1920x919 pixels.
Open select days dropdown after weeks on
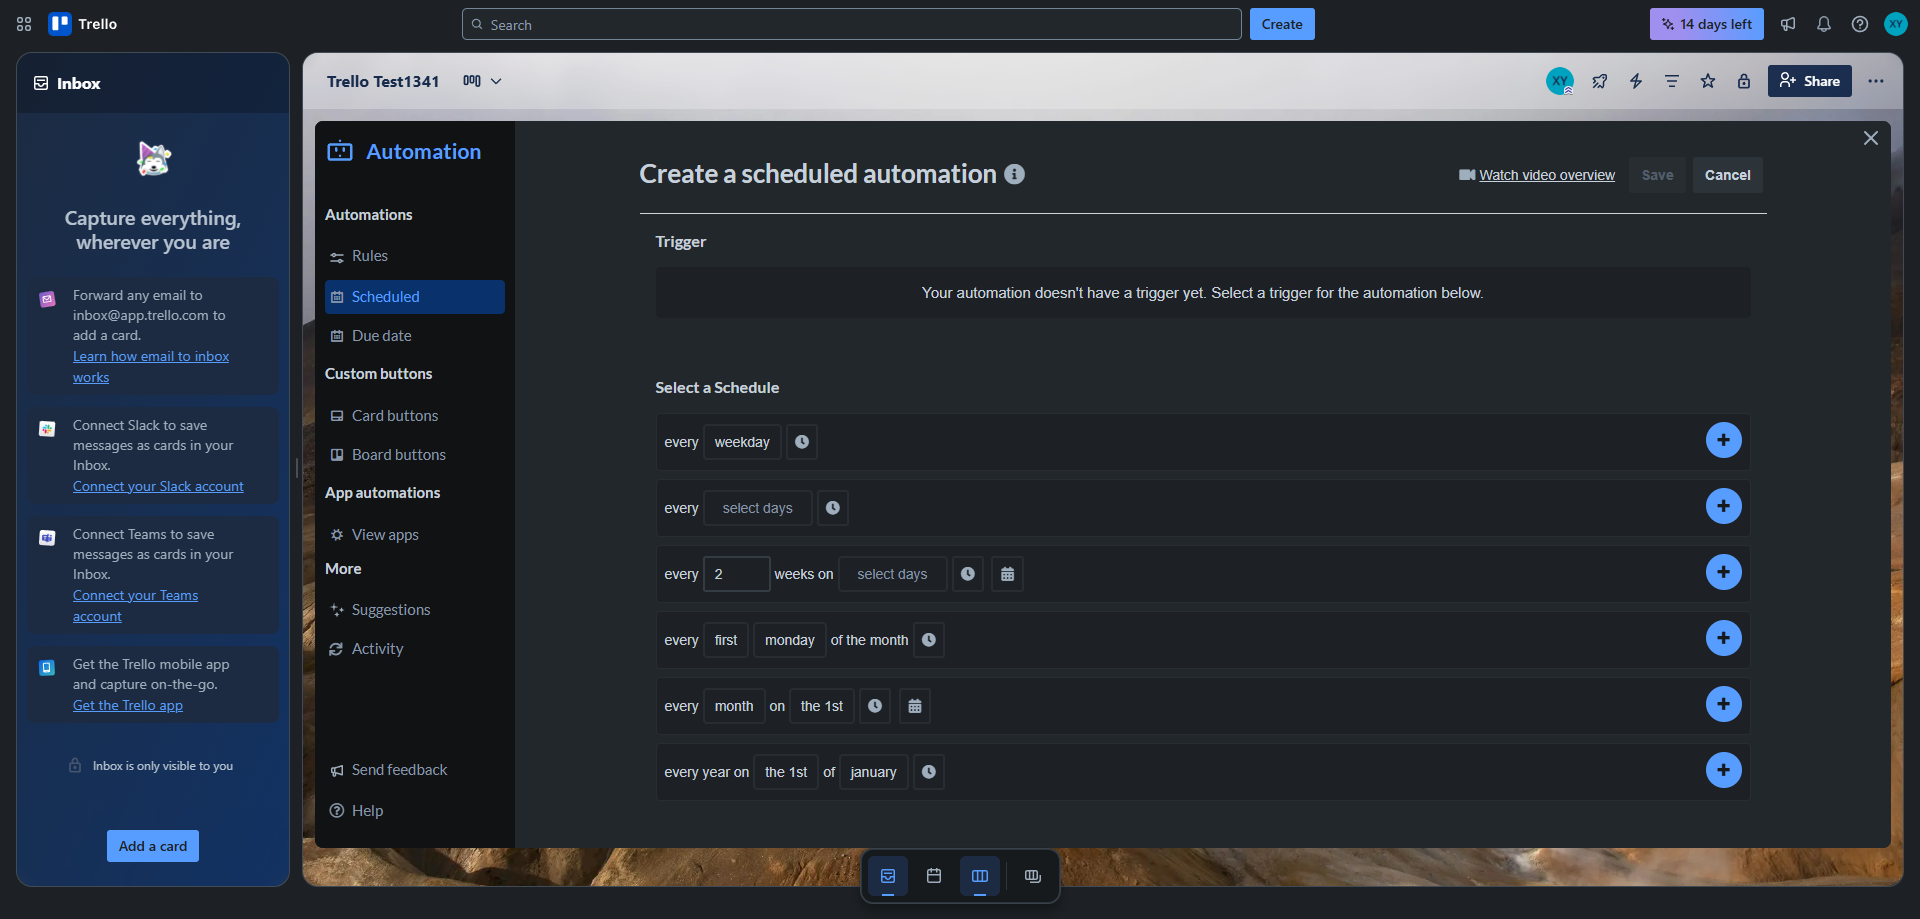point(892,574)
